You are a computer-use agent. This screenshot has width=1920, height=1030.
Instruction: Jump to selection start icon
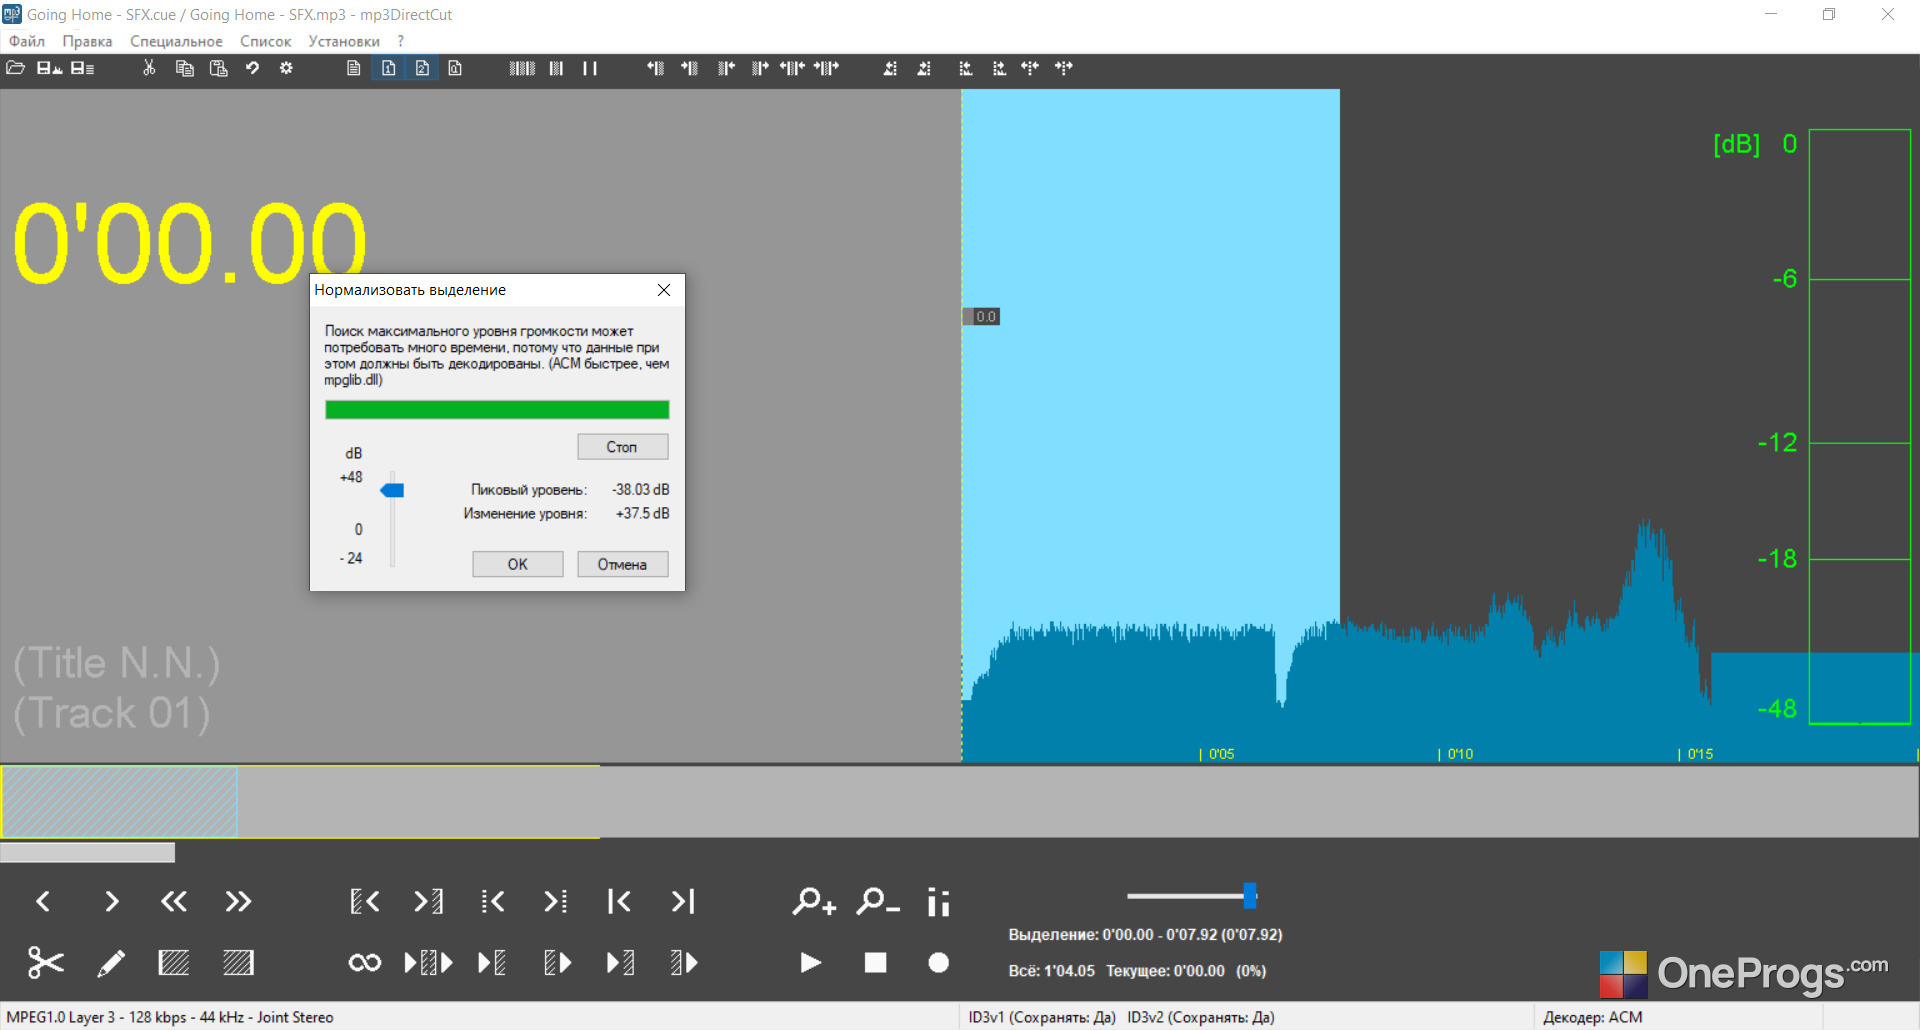click(x=365, y=901)
